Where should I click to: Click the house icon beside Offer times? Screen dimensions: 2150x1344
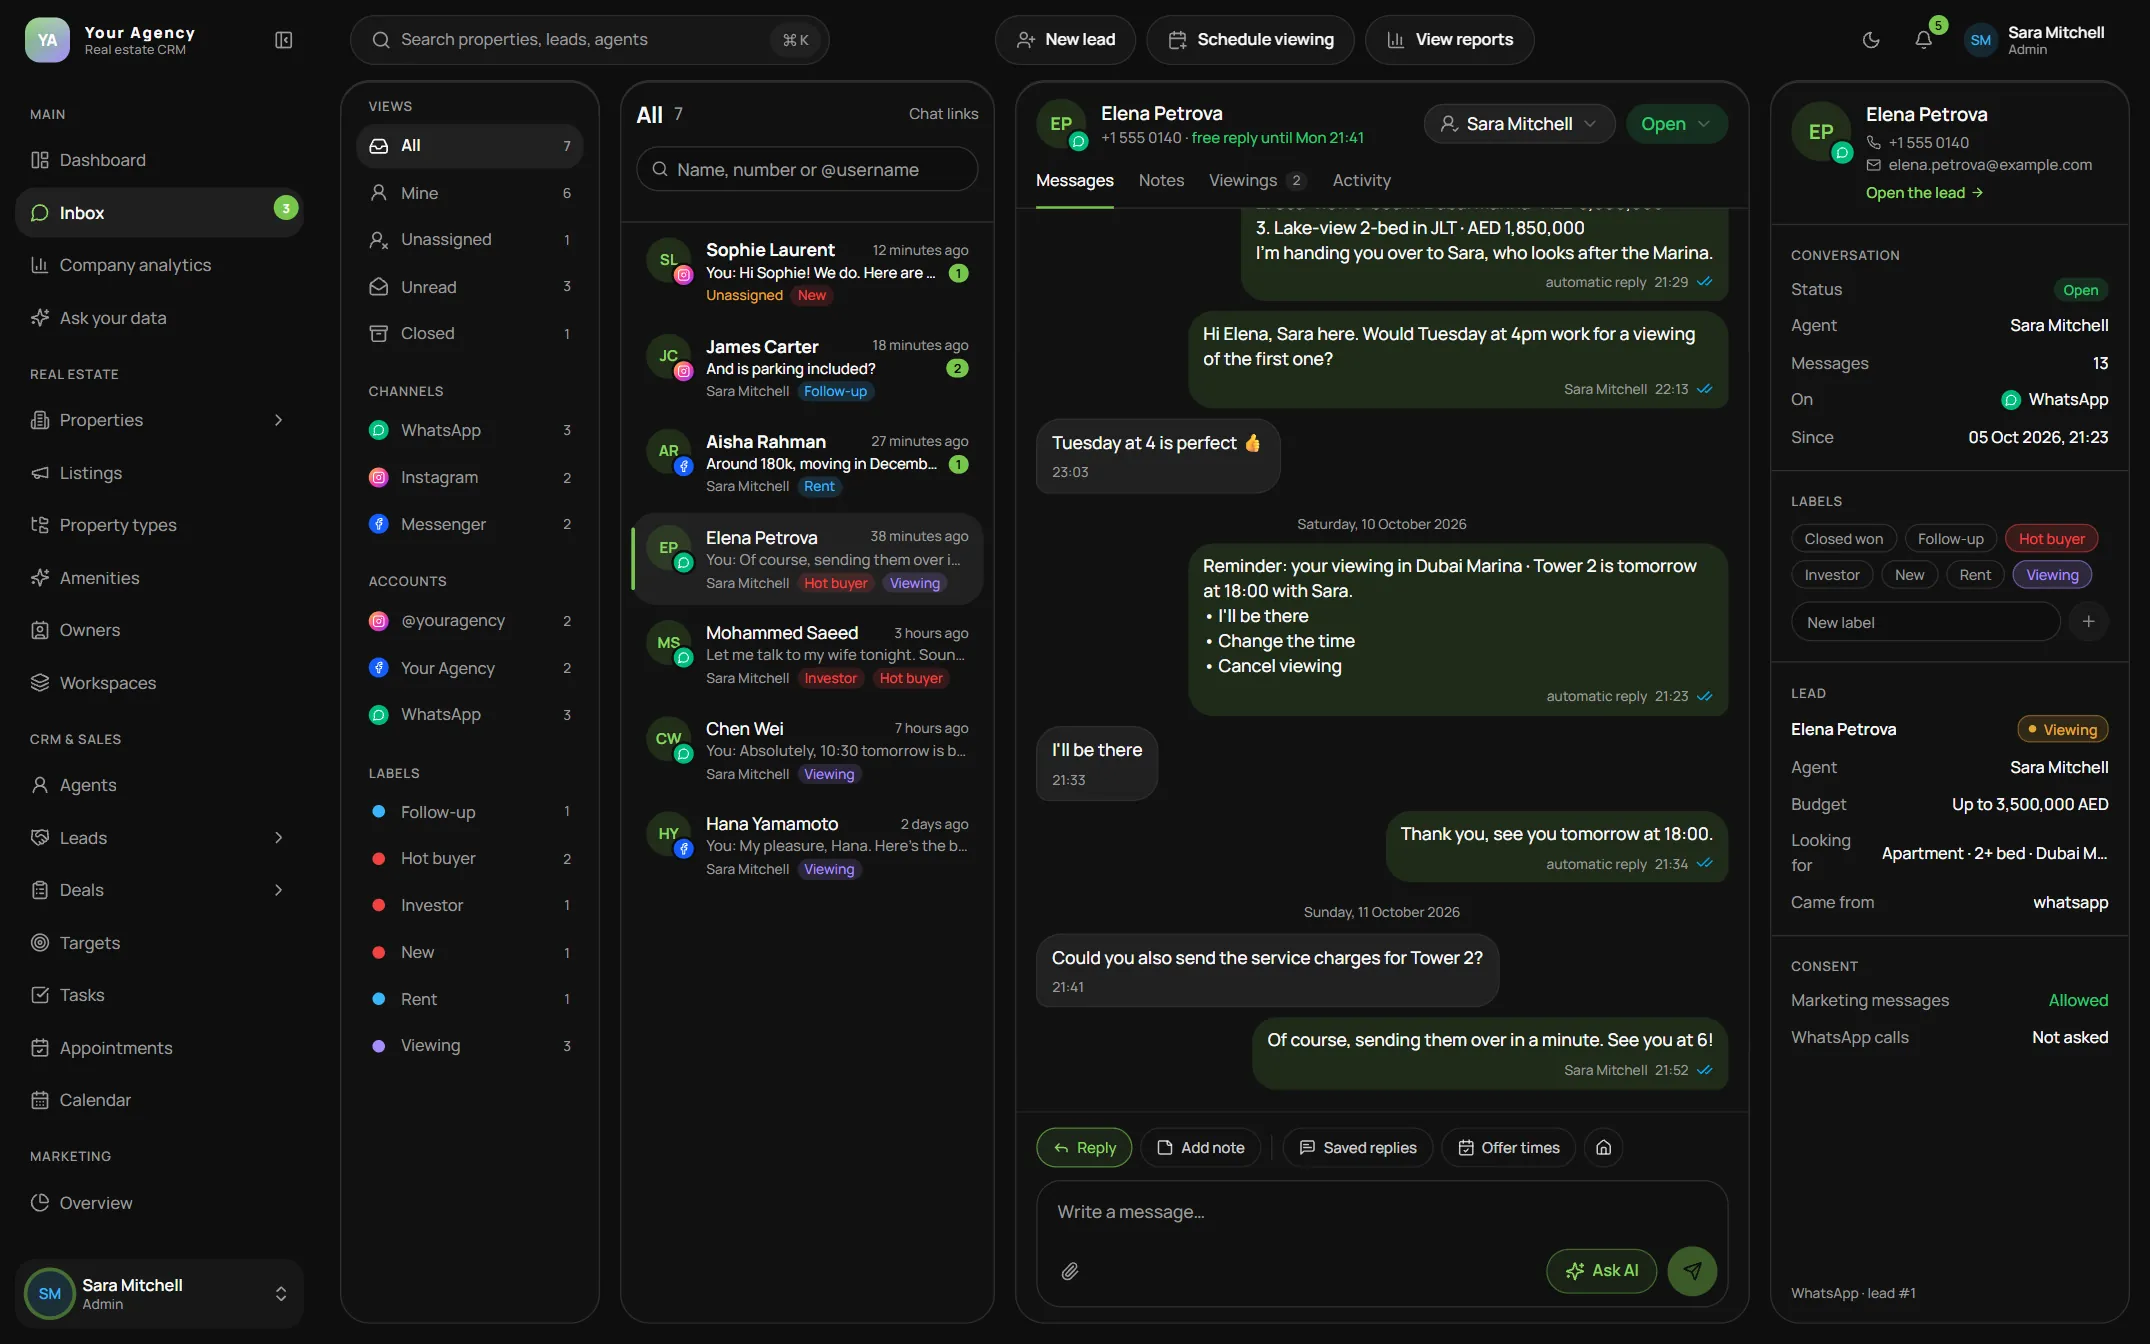pyautogui.click(x=1604, y=1147)
